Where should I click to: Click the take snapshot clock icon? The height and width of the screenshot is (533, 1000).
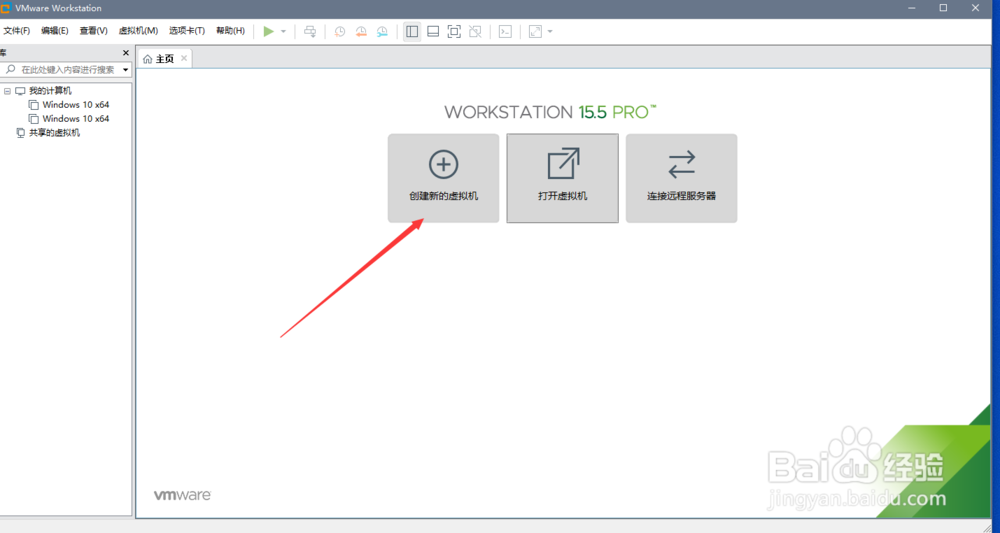coord(340,31)
